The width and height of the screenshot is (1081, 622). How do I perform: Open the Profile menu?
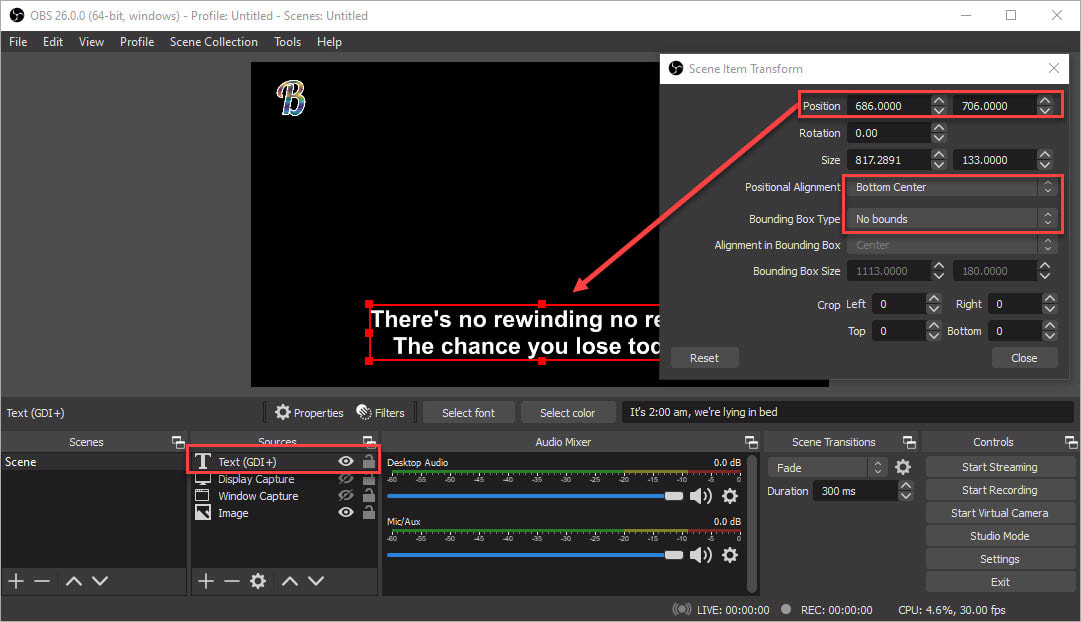click(137, 42)
